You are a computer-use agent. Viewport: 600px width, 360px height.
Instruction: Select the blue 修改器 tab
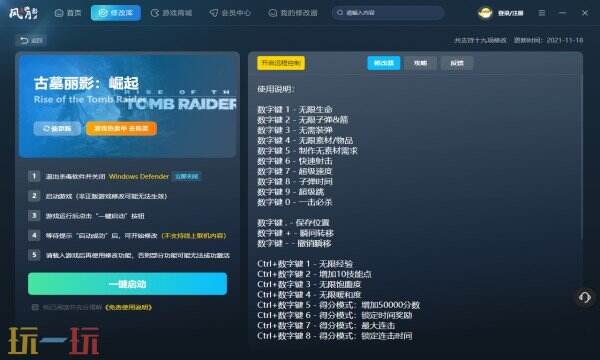pyautogui.click(x=384, y=63)
